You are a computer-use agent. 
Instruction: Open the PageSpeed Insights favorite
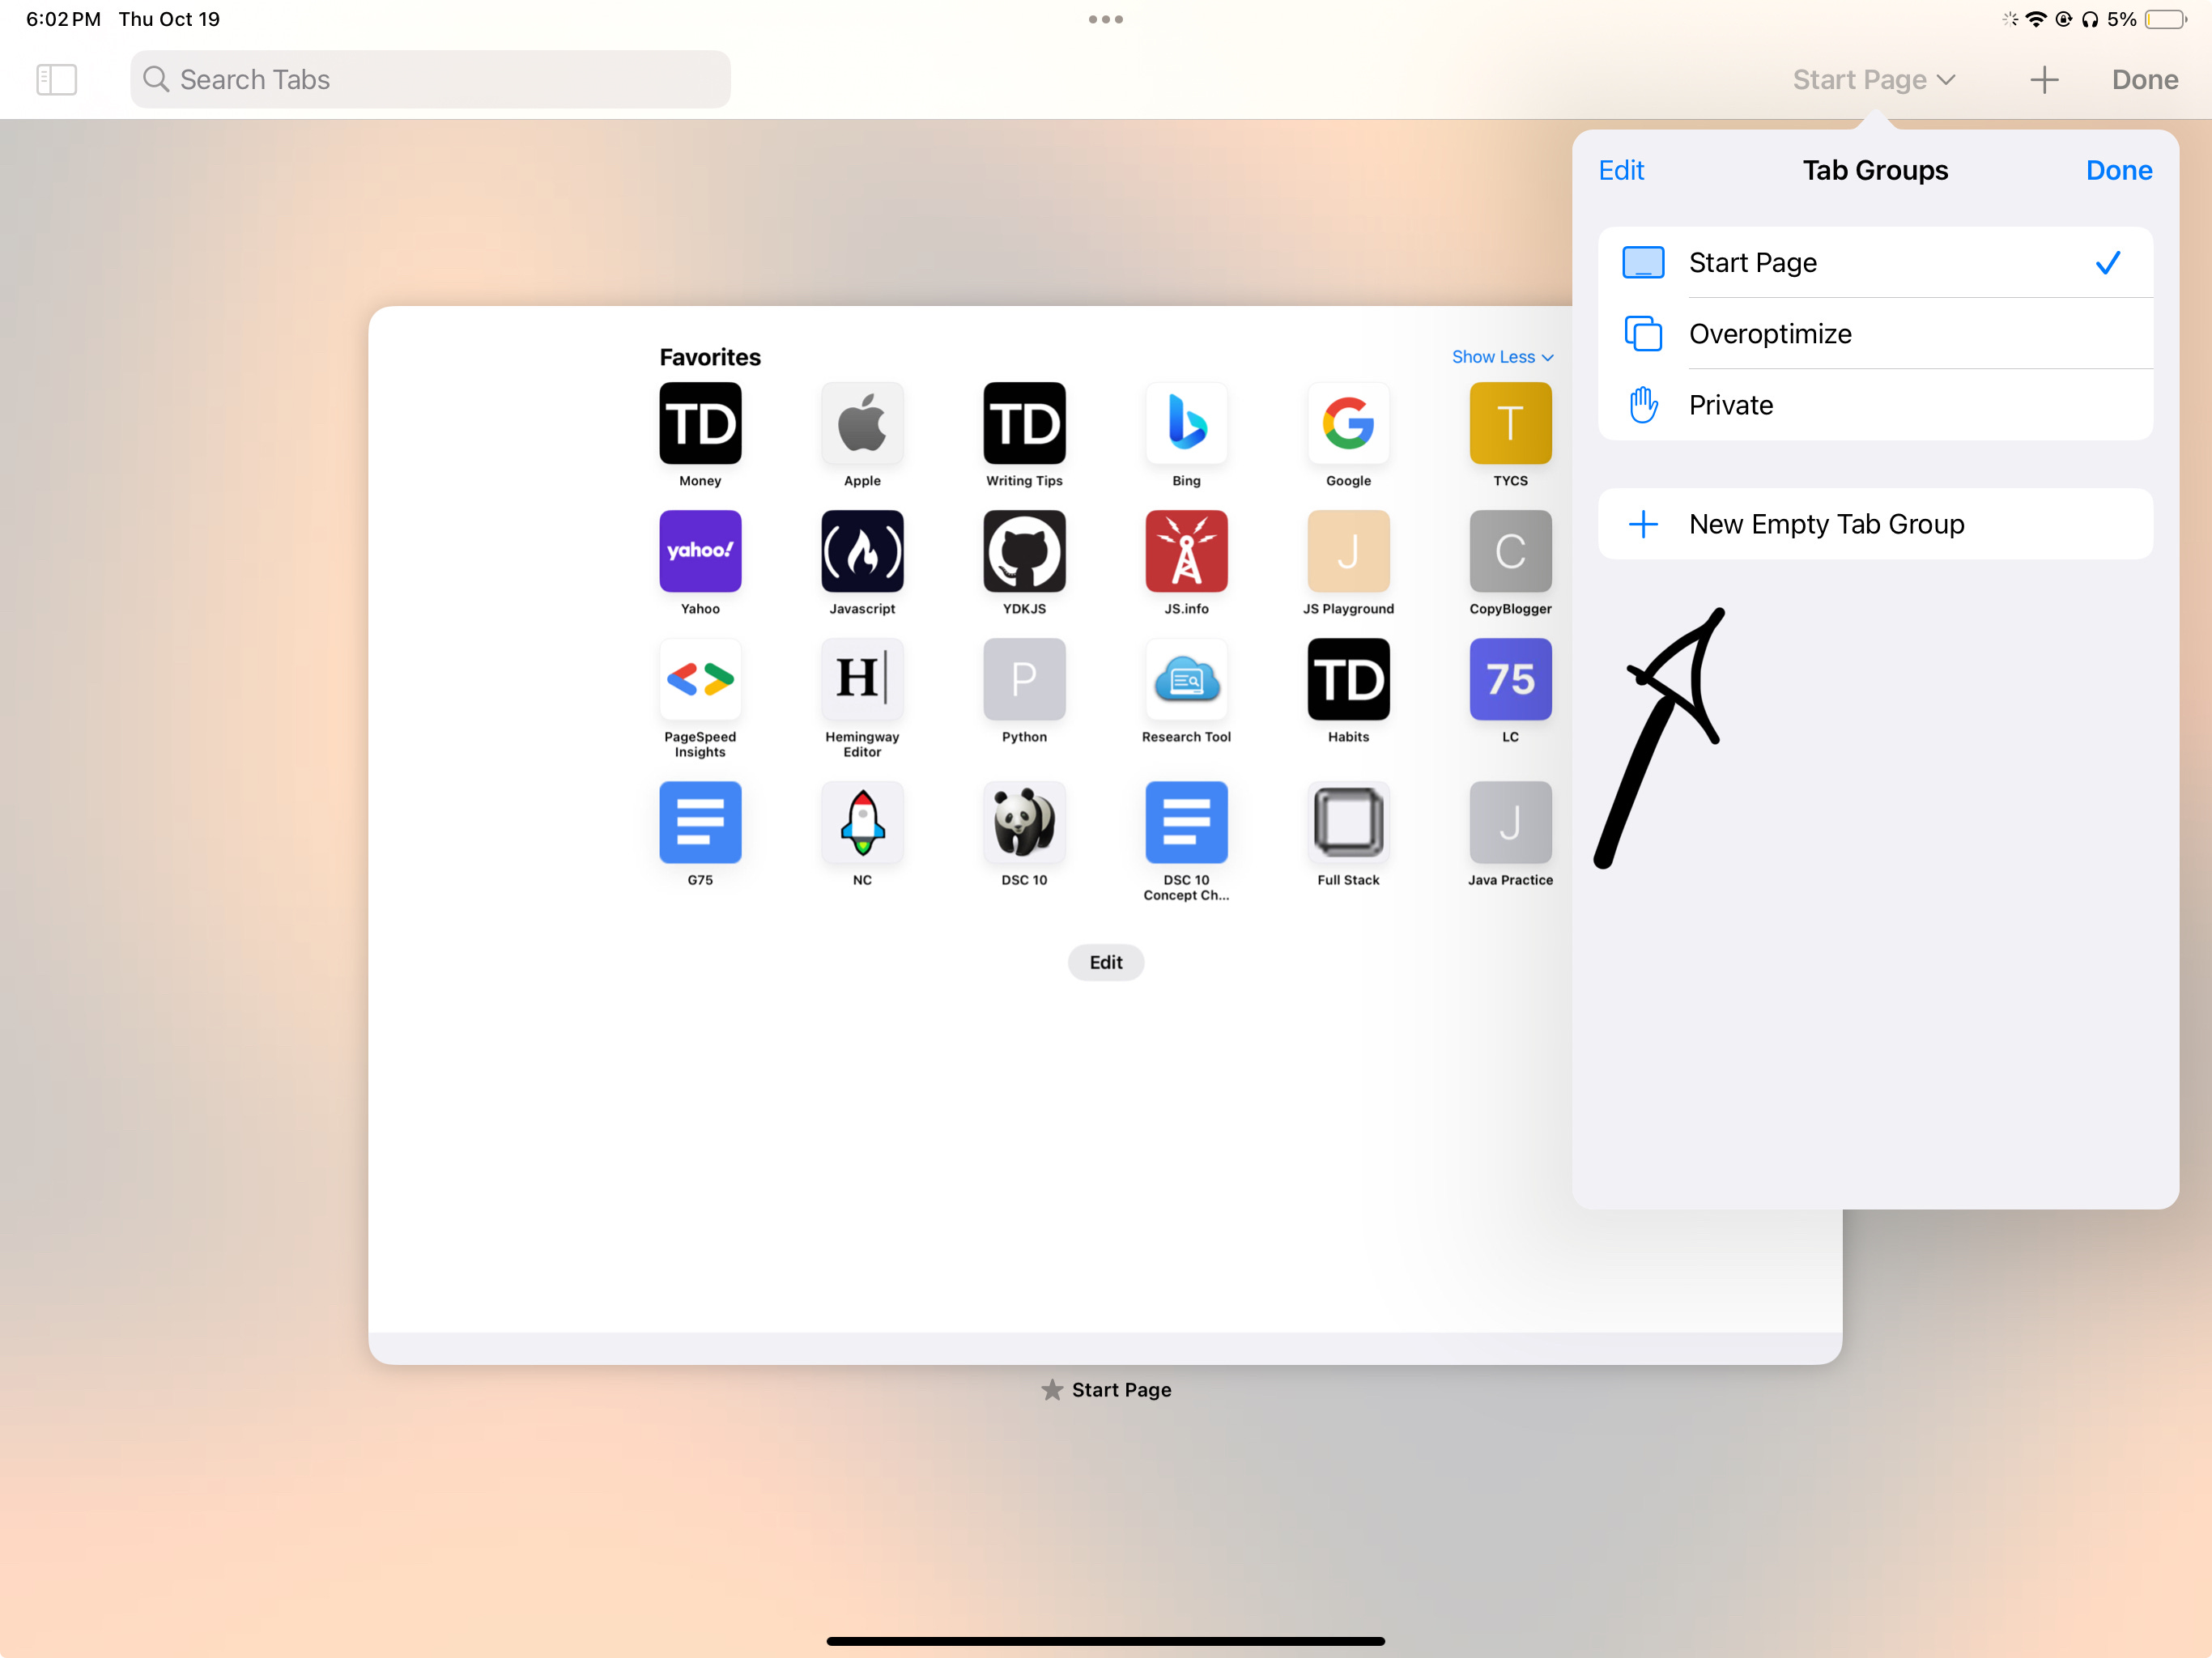click(x=700, y=679)
